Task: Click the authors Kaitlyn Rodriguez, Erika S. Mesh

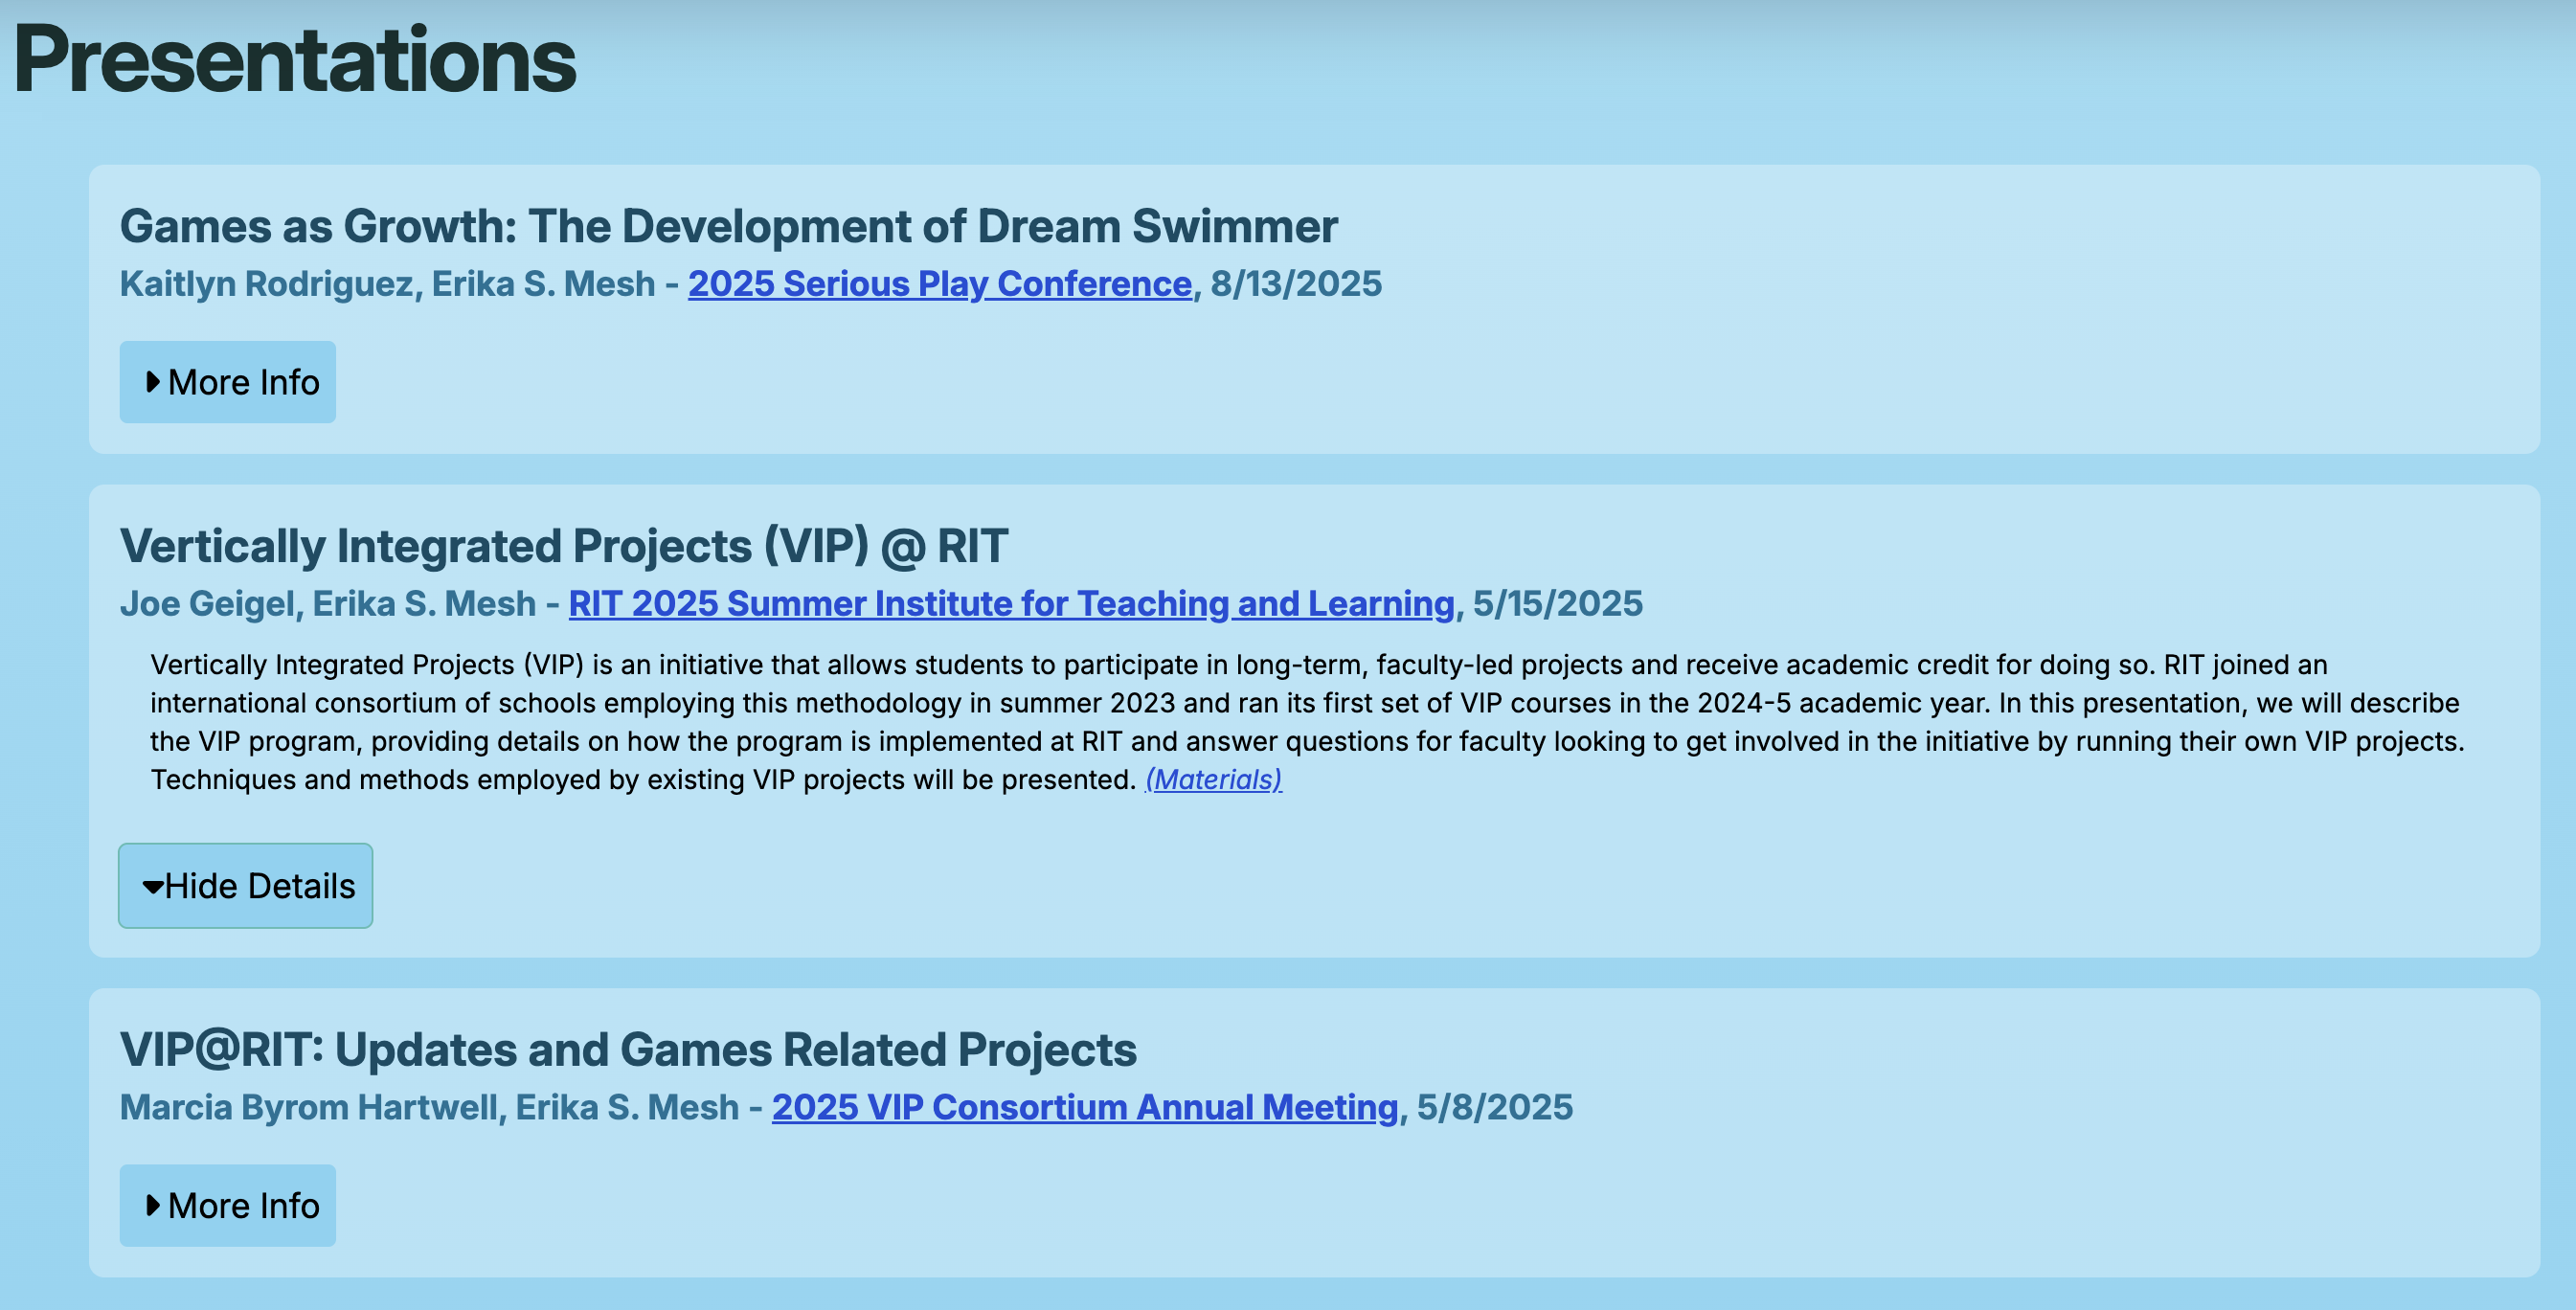Action: coord(387,284)
